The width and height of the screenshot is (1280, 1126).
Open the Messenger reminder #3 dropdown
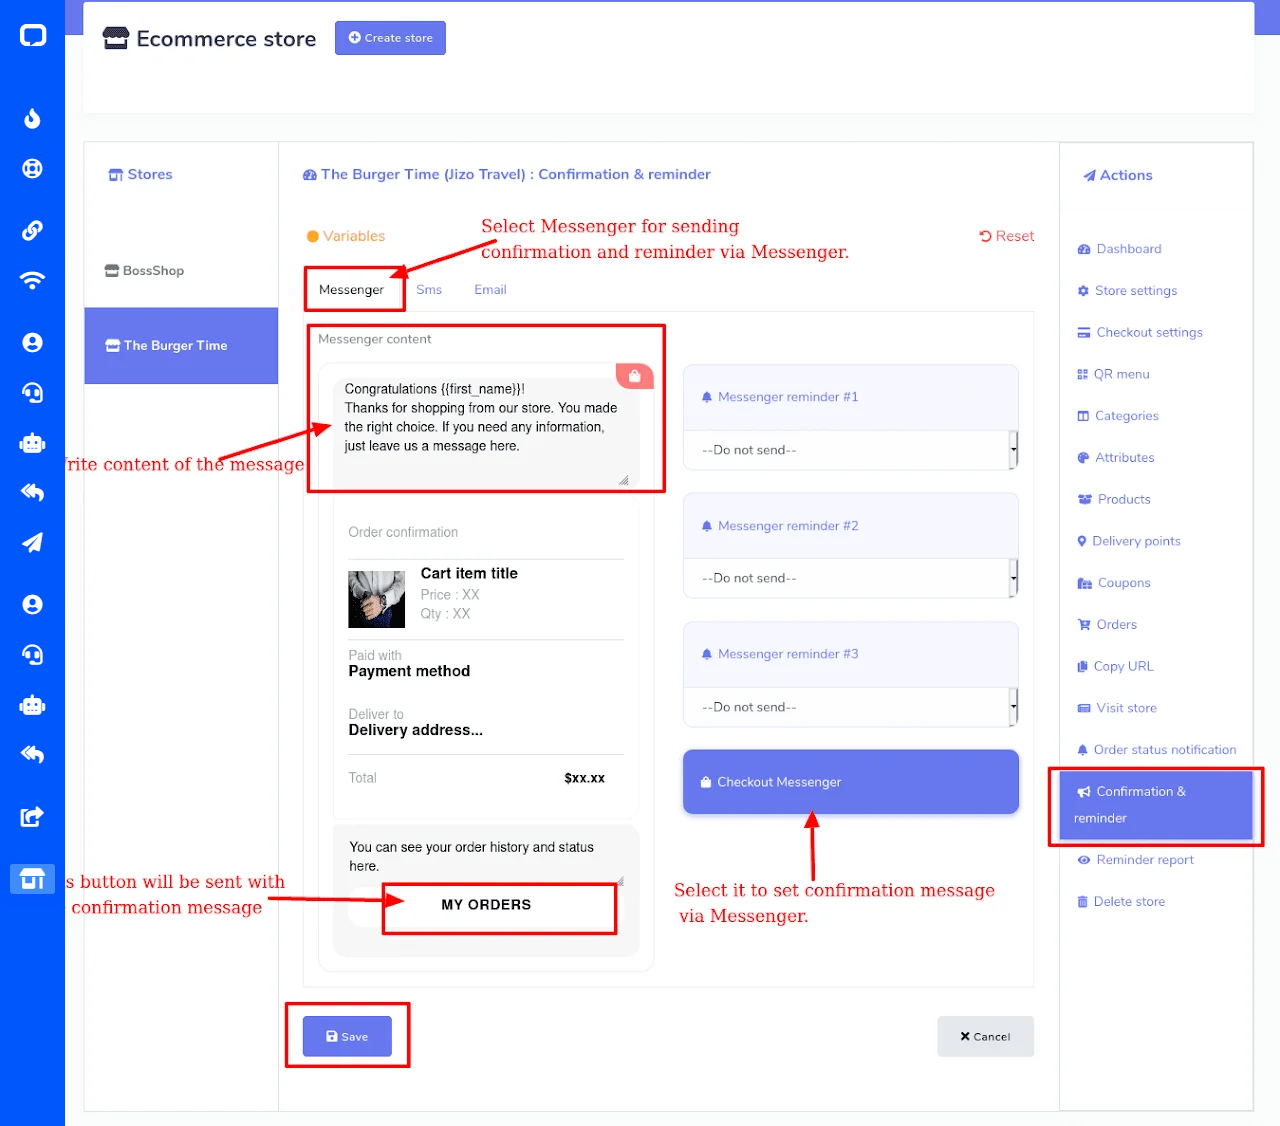pos(850,707)
